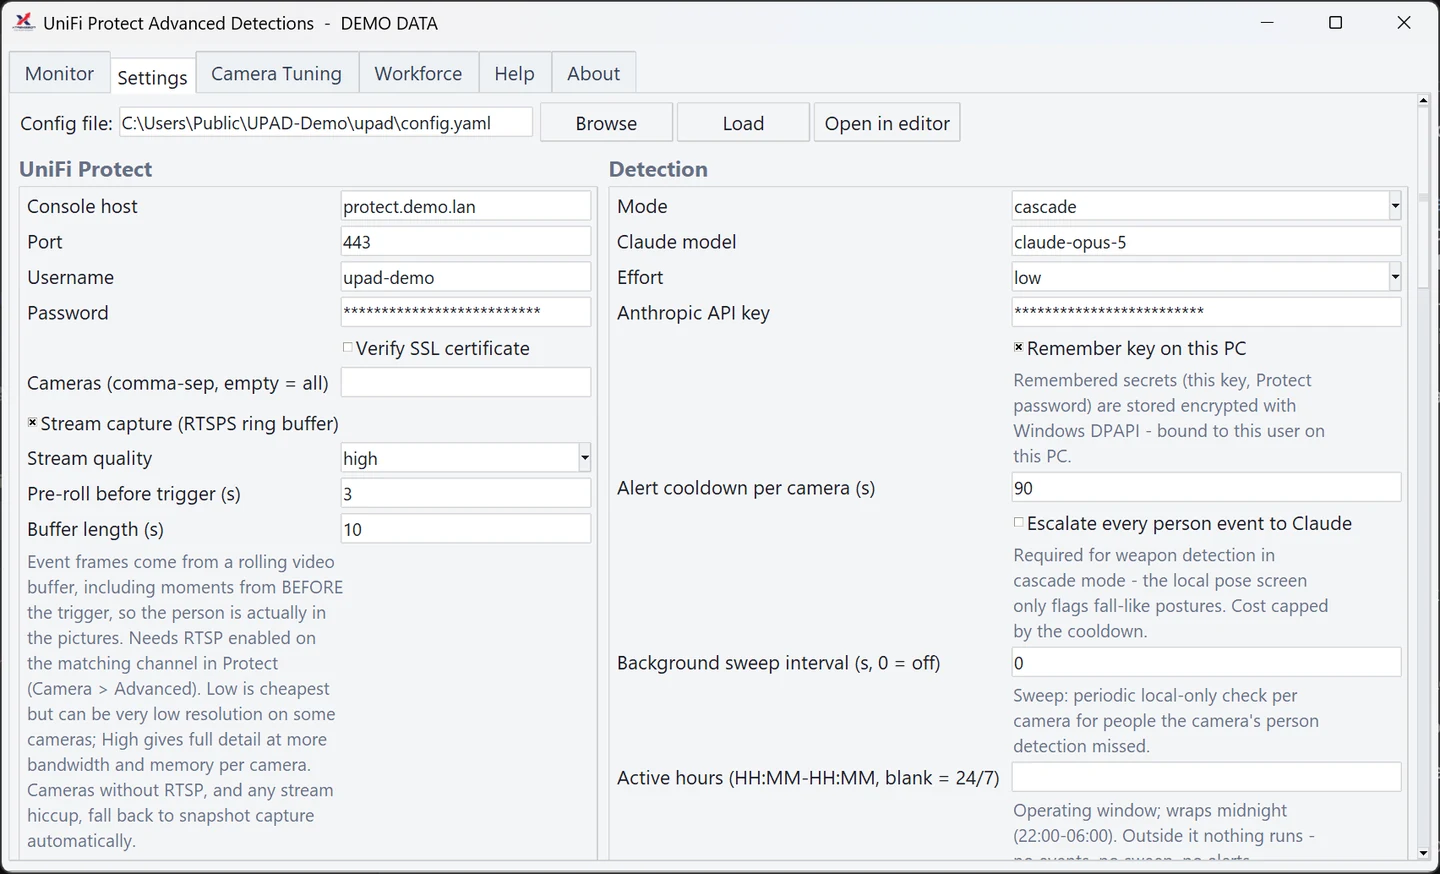The width and height of the screenshot is (1440, 874).
Task: Enable Escalate every person event to Claude
Action: click(x=1019, y=523)
